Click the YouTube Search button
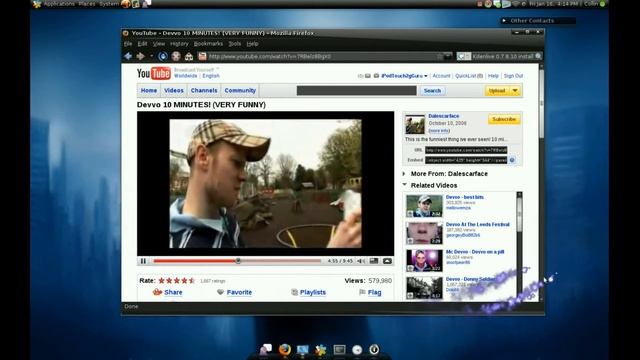The width and height of the screenshot is (640, 360). pyautogui.click(x=432, y=91)
